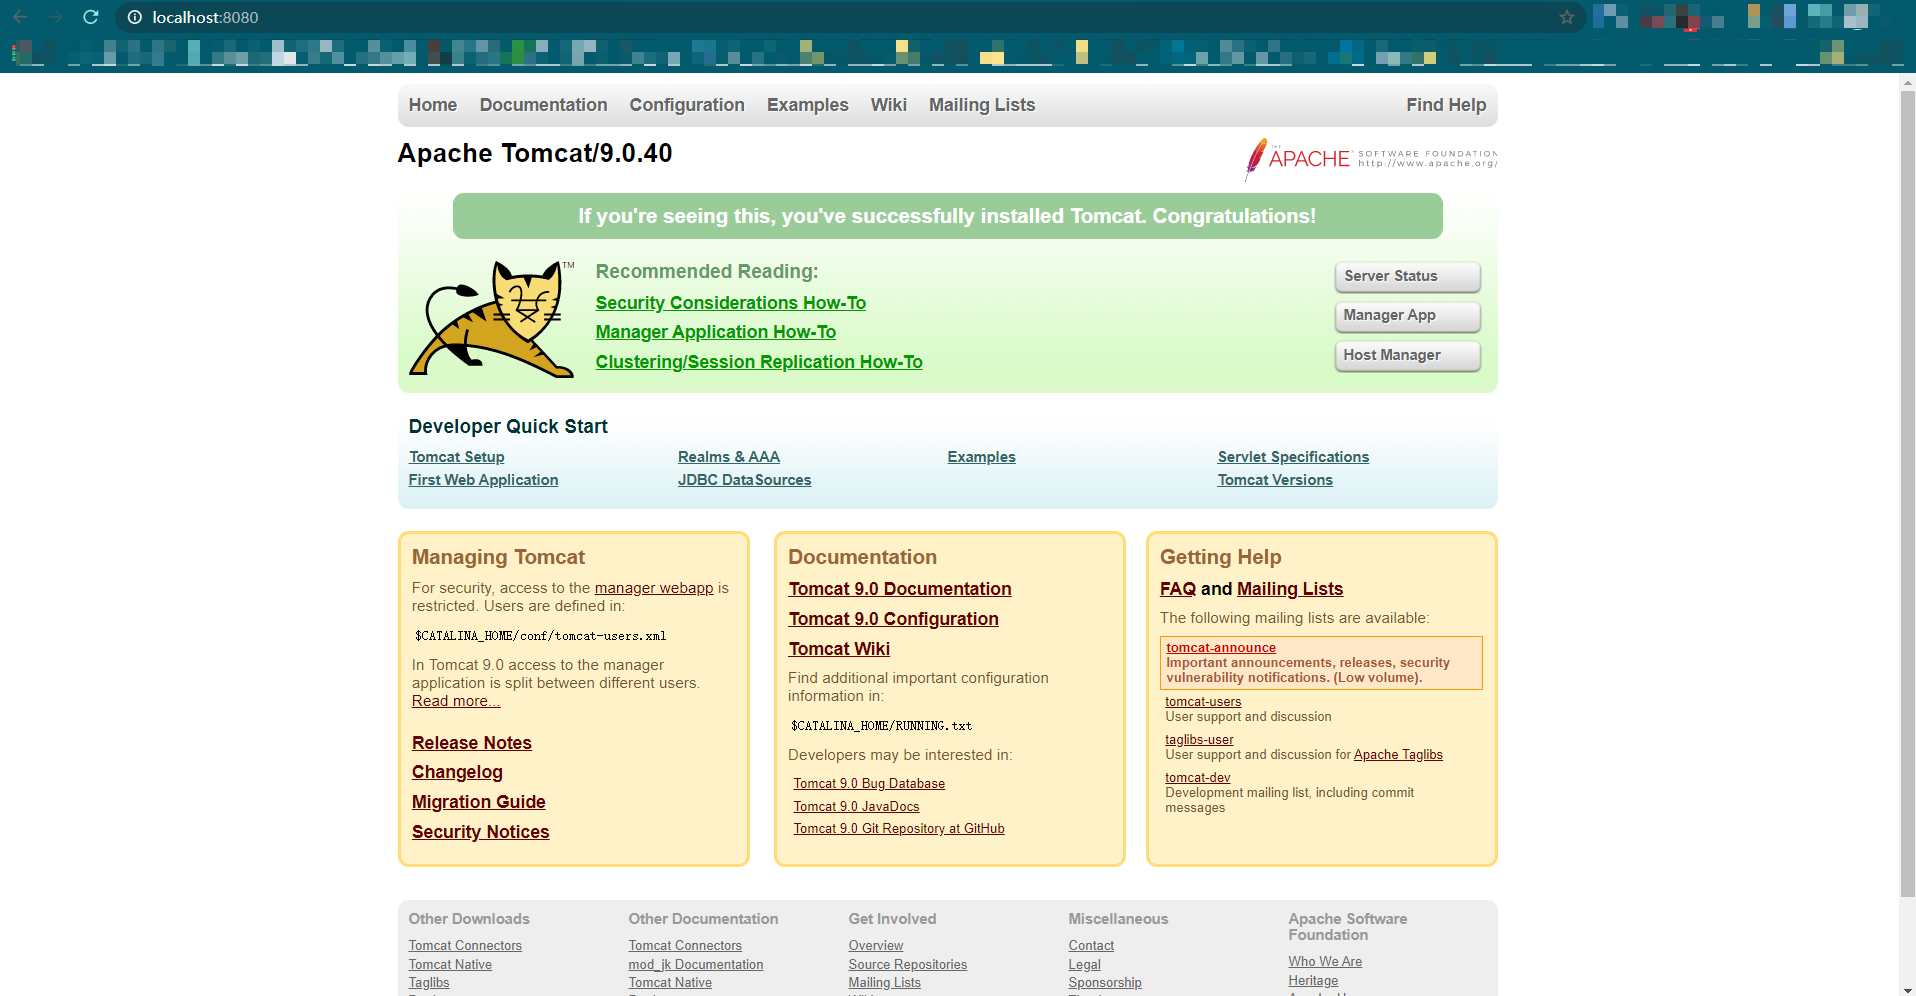Click the Manager App button
Image resolution: width=1916 pixels, height=996 pixels.
tap(1408, 316)
